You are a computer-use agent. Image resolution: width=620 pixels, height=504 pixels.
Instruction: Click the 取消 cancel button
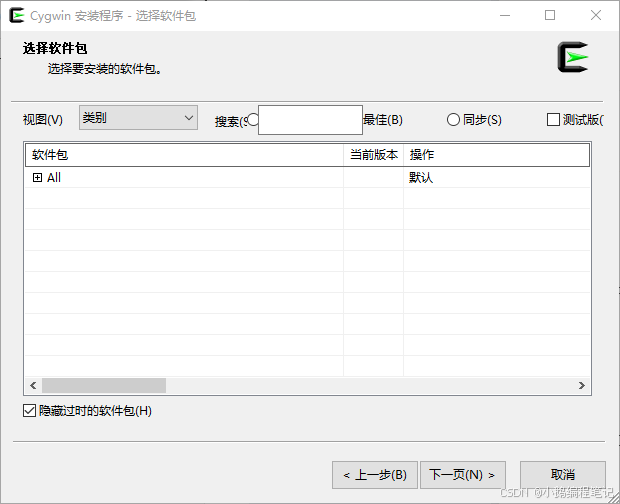563,475
